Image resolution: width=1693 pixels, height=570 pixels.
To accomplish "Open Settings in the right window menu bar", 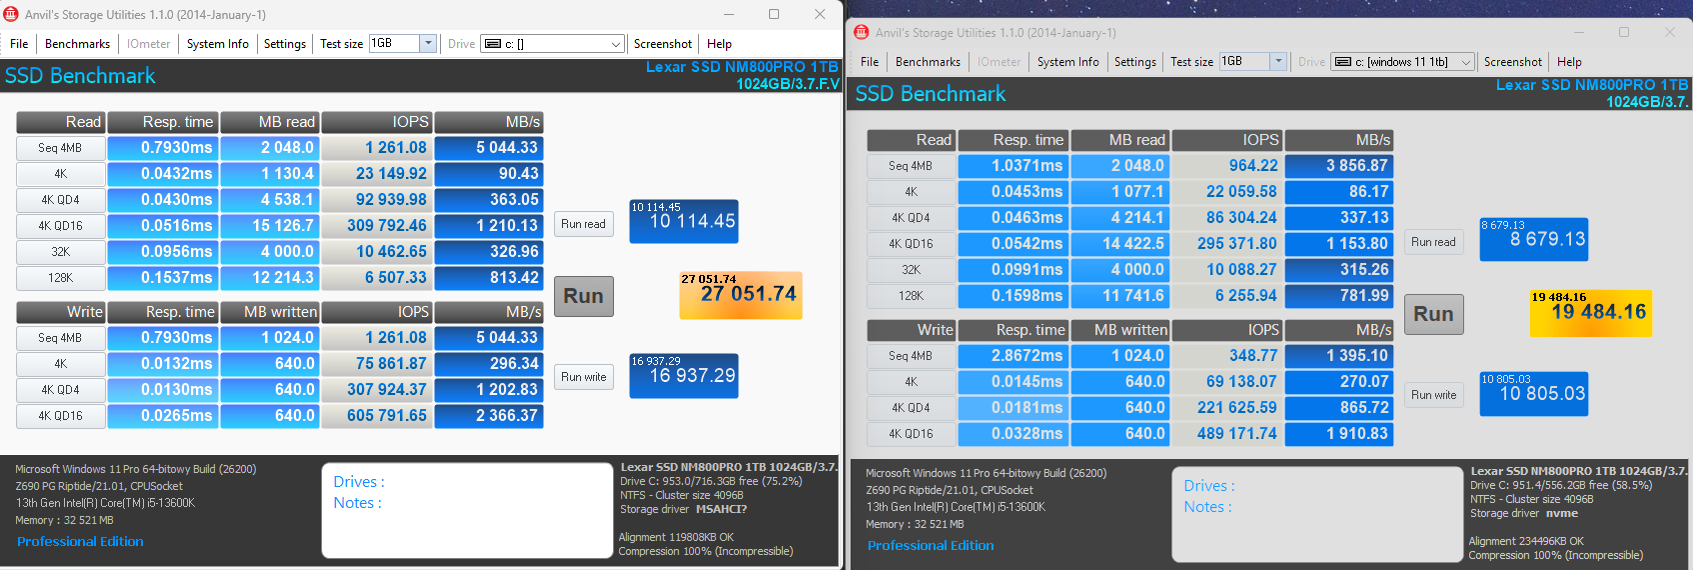I will (1134, 62).
